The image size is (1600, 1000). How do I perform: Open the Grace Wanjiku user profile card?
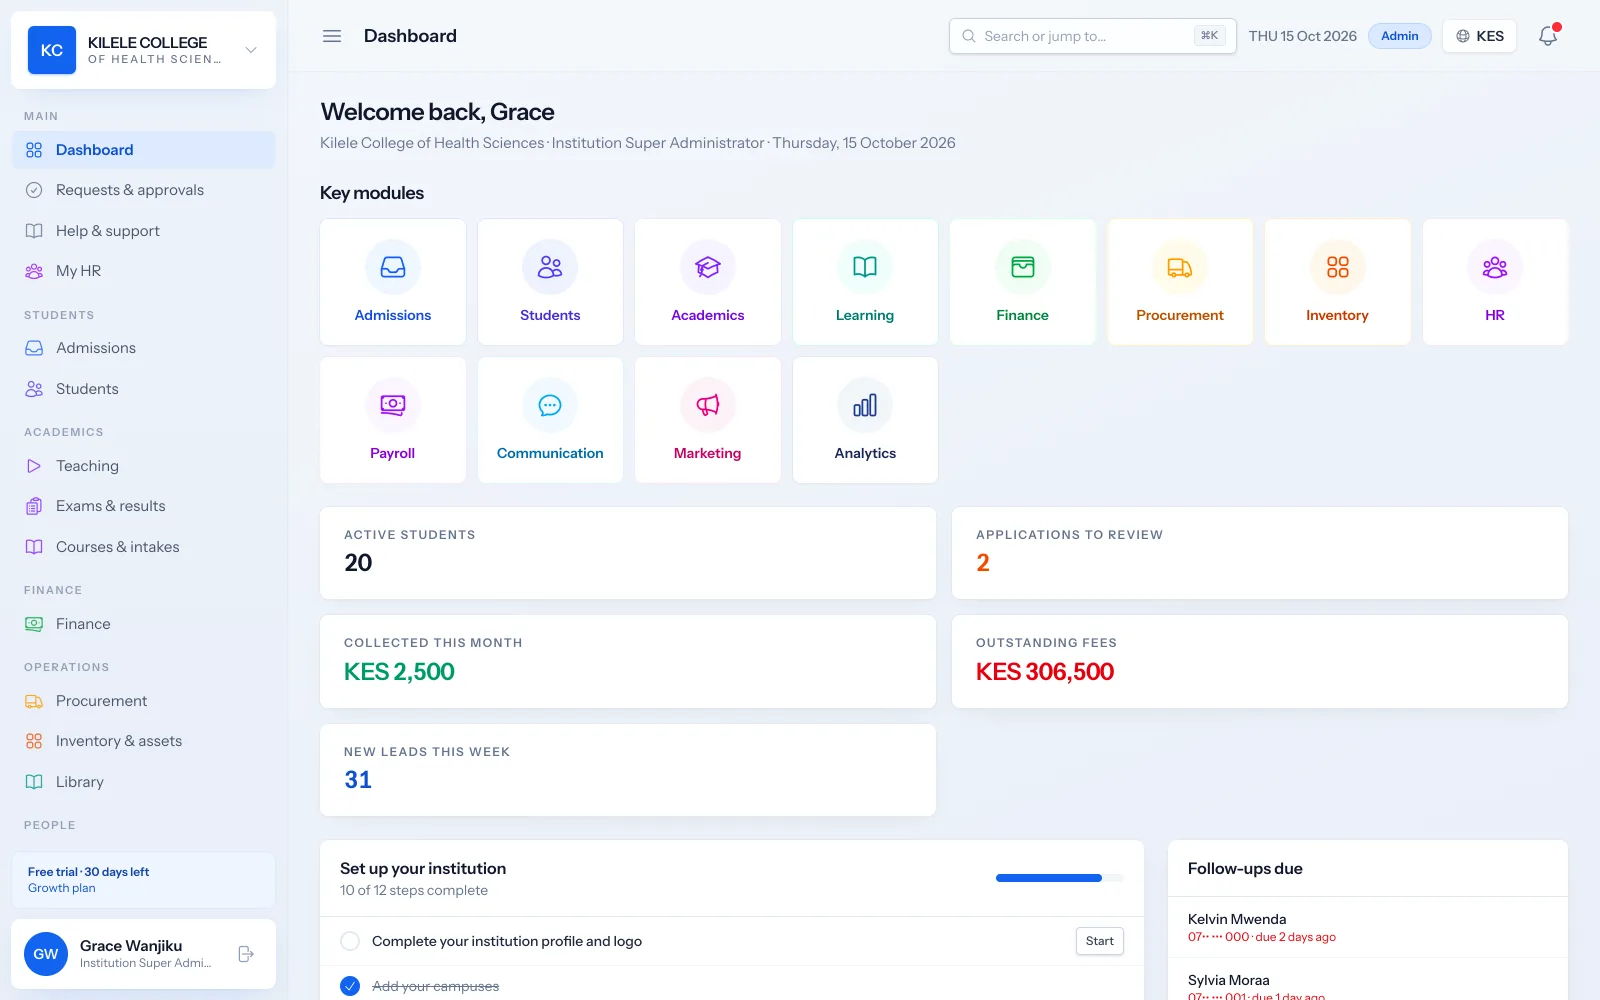[143, 954]
